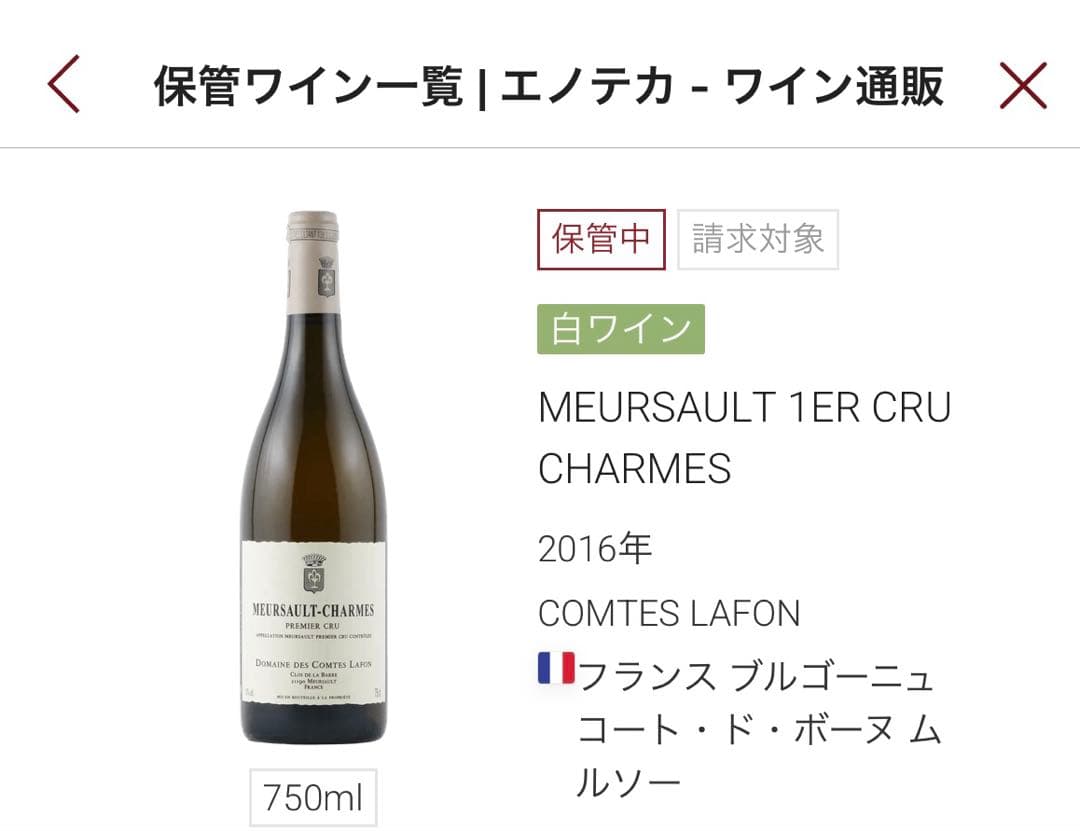Tap the 請求対象 status badge
This screenshot has width=1080, height=831.
pos(758,239)
